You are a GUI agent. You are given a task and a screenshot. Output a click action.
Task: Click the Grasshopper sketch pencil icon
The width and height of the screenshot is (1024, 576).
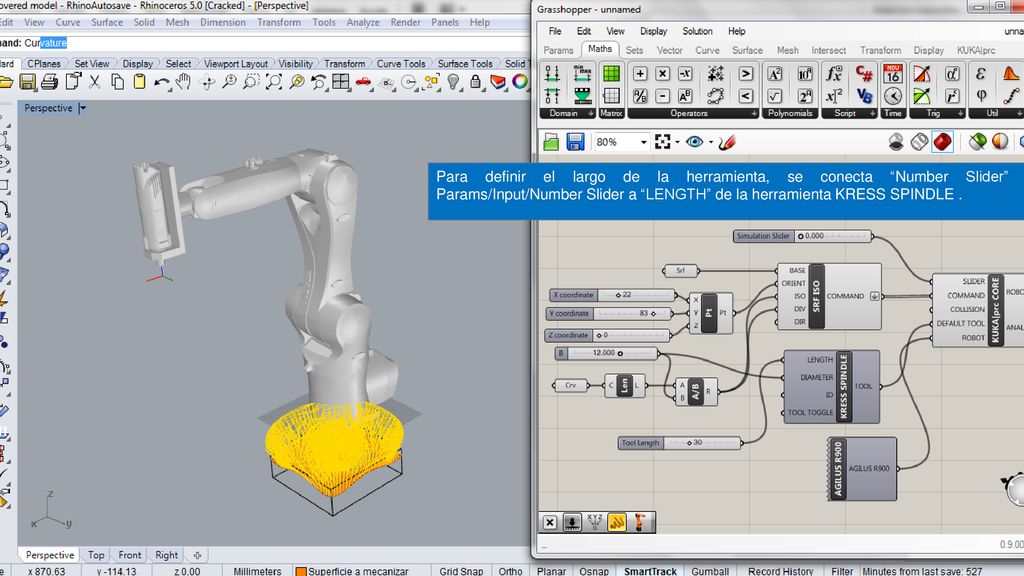[727, 142]
